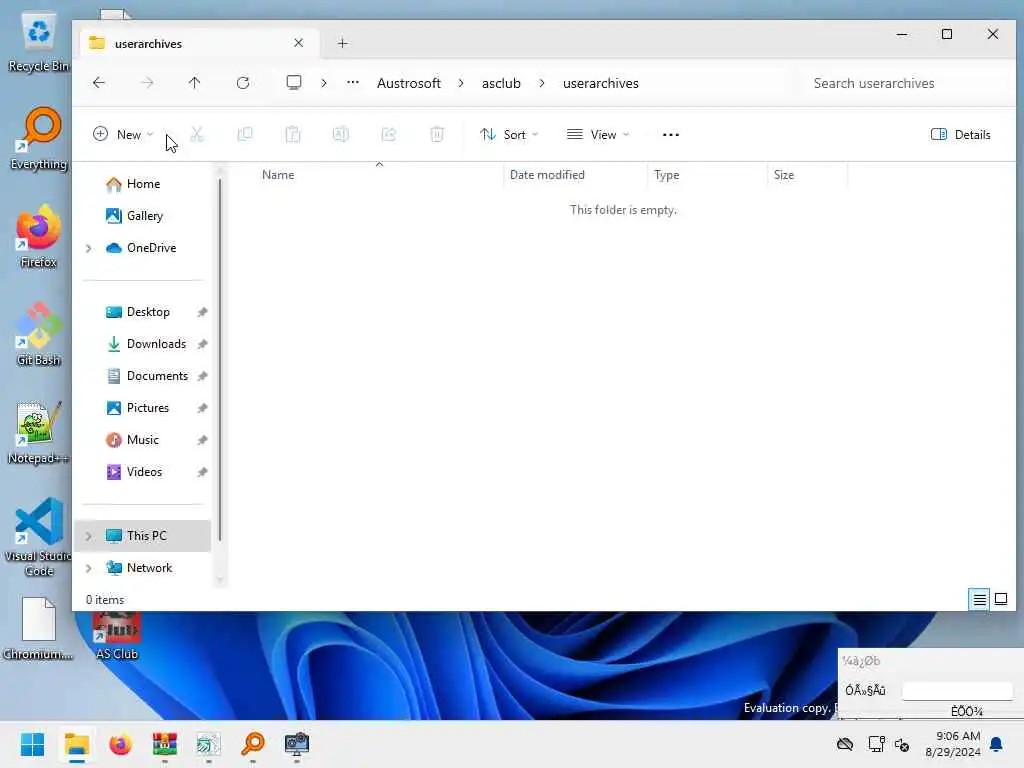
Task: Click the Cut scissors icon
Action: (197, 135)
